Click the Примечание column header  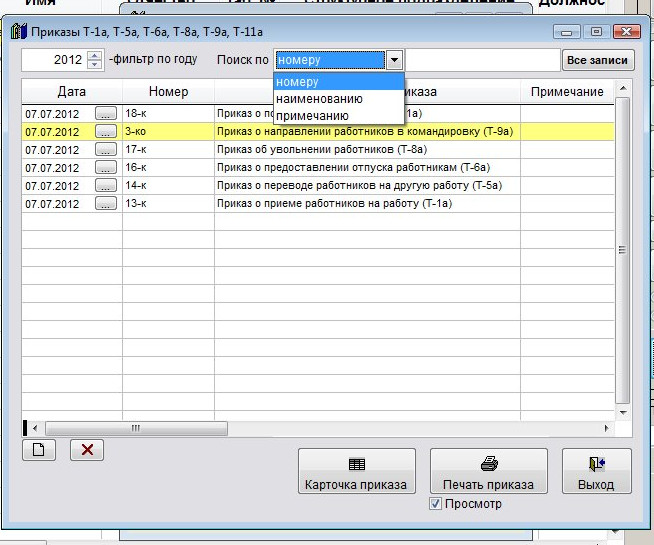pos(567,91)
